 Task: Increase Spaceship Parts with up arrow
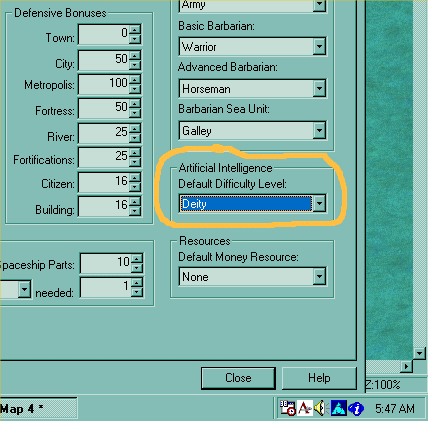click(x=137, y=259)
